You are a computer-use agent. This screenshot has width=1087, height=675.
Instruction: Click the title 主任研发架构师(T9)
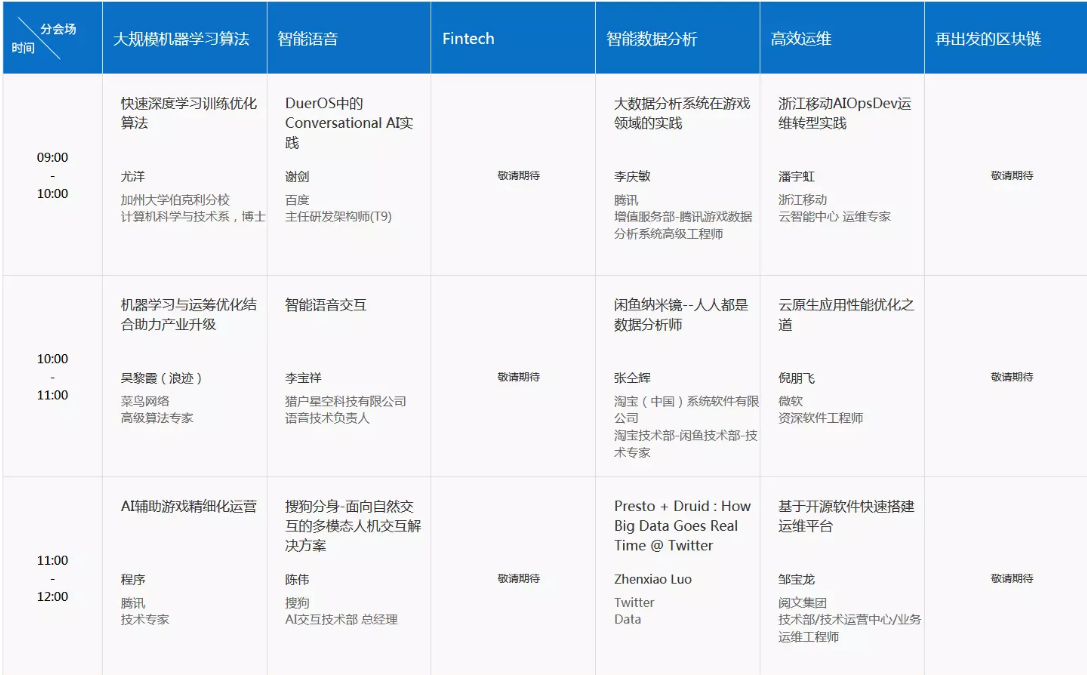pyautogui.click(x=338, y=217)
